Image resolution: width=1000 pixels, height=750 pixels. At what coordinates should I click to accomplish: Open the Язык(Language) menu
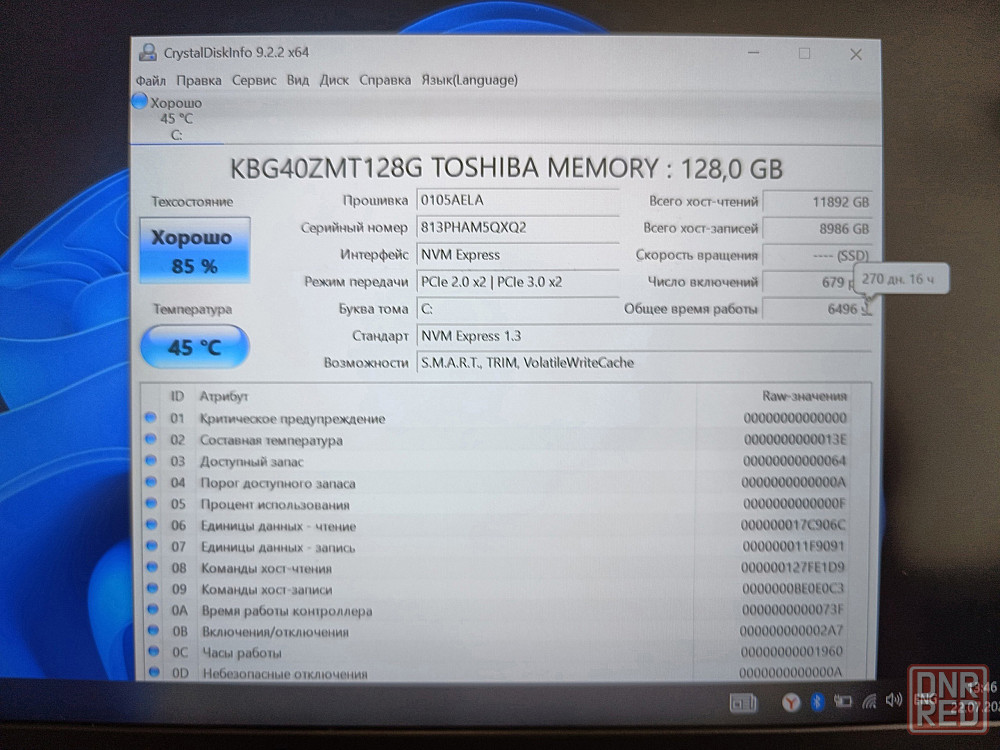(469, 80)
